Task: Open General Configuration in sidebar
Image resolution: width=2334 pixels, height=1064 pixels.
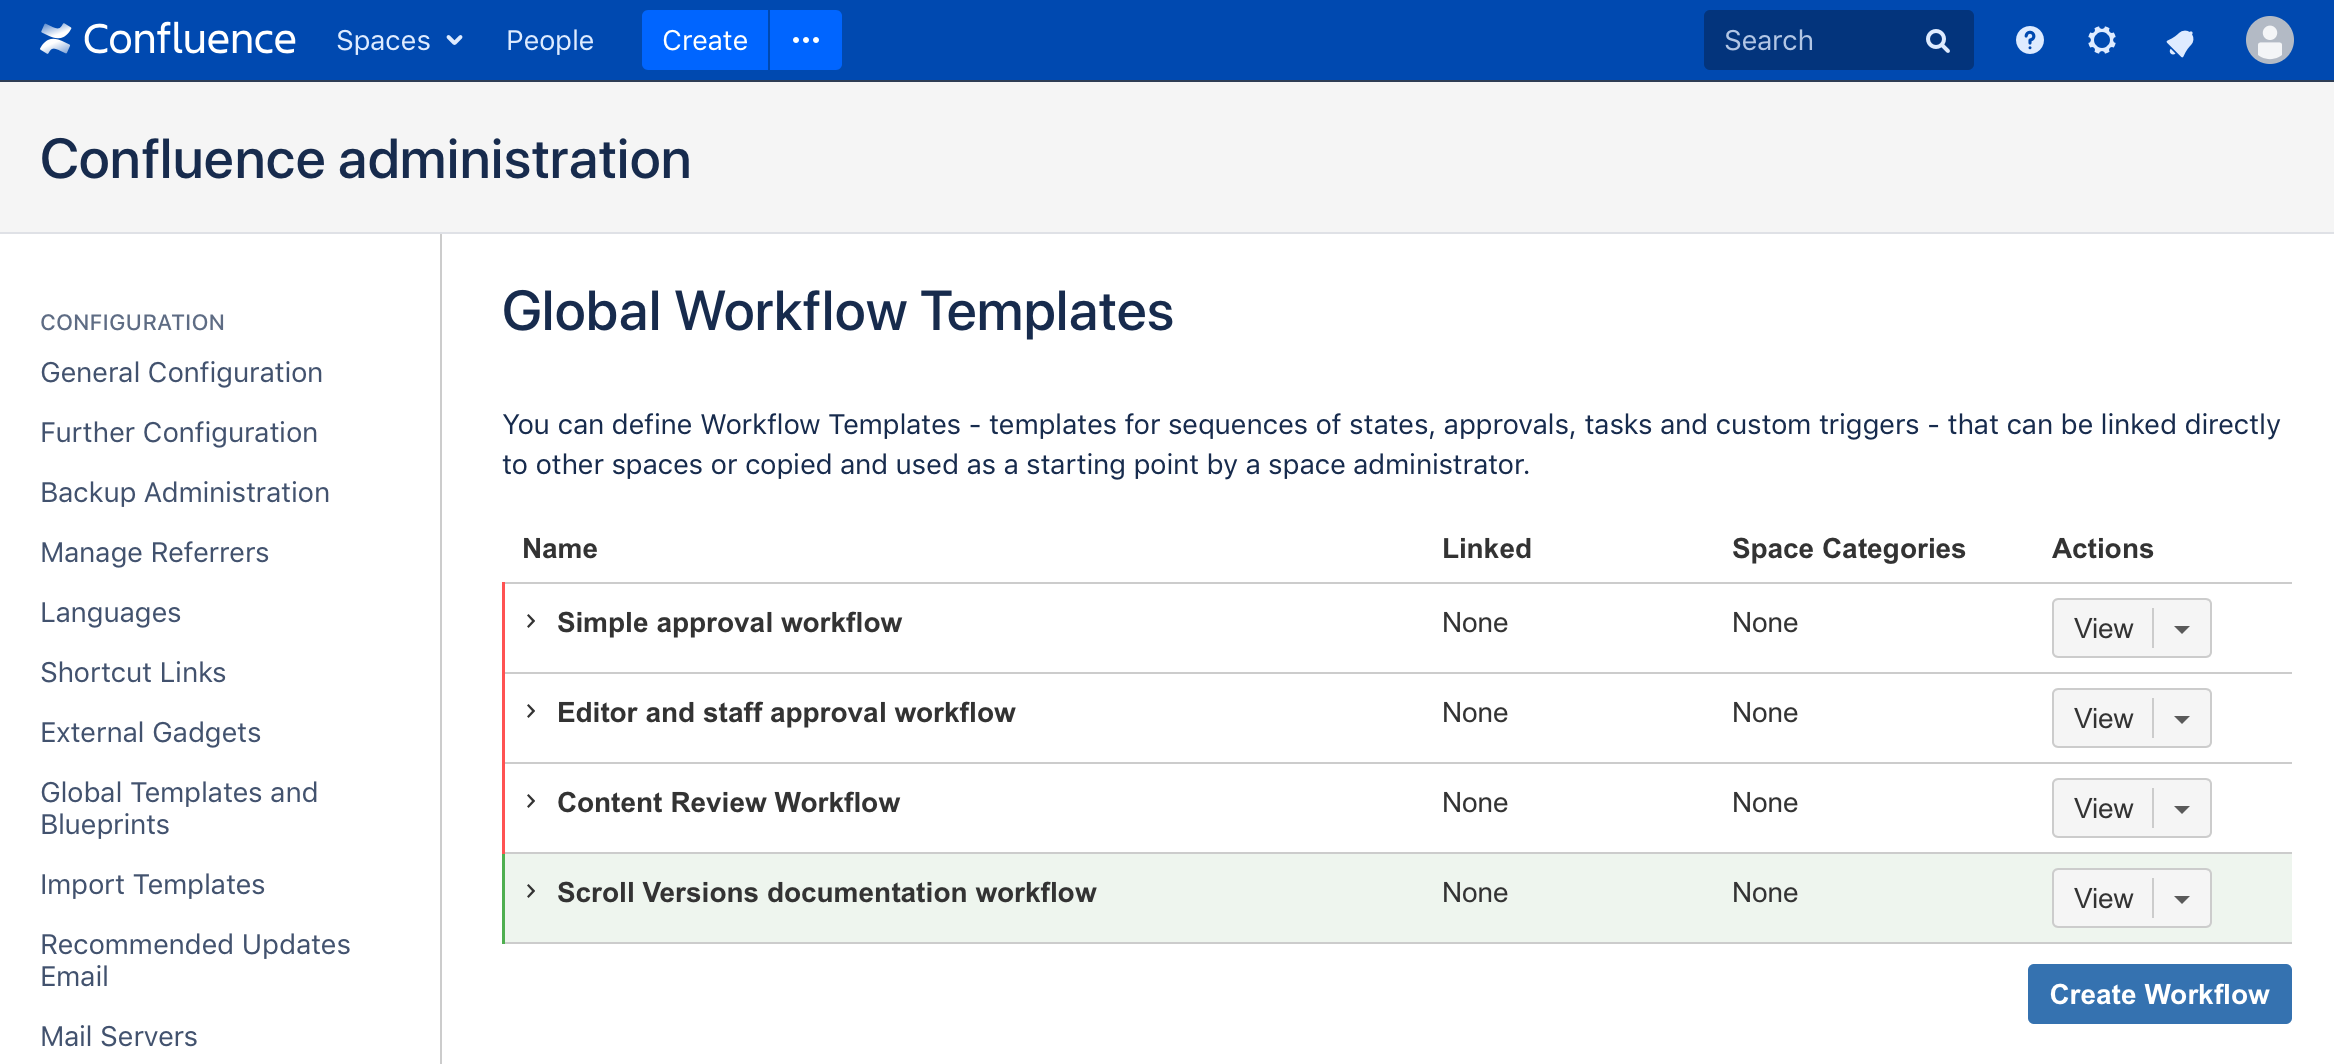Action: (x=181, y=373)
